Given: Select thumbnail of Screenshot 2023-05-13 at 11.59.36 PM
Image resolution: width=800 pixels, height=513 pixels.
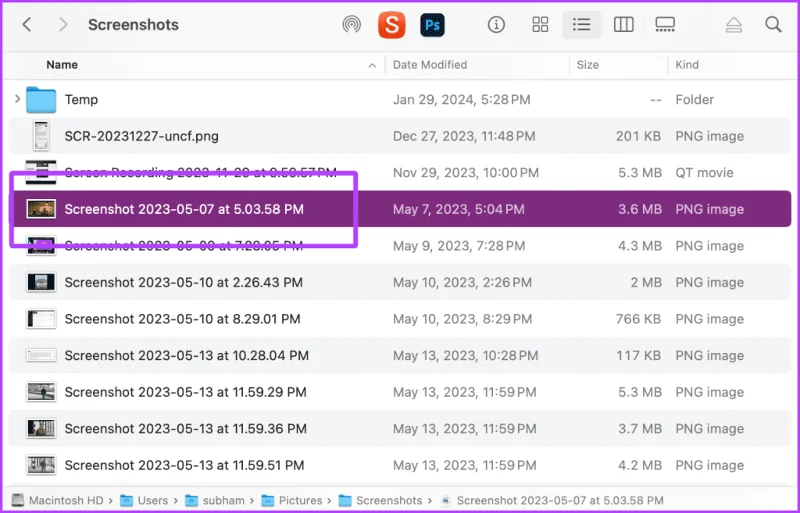Looking at the screenshot, I should (41, 428).
